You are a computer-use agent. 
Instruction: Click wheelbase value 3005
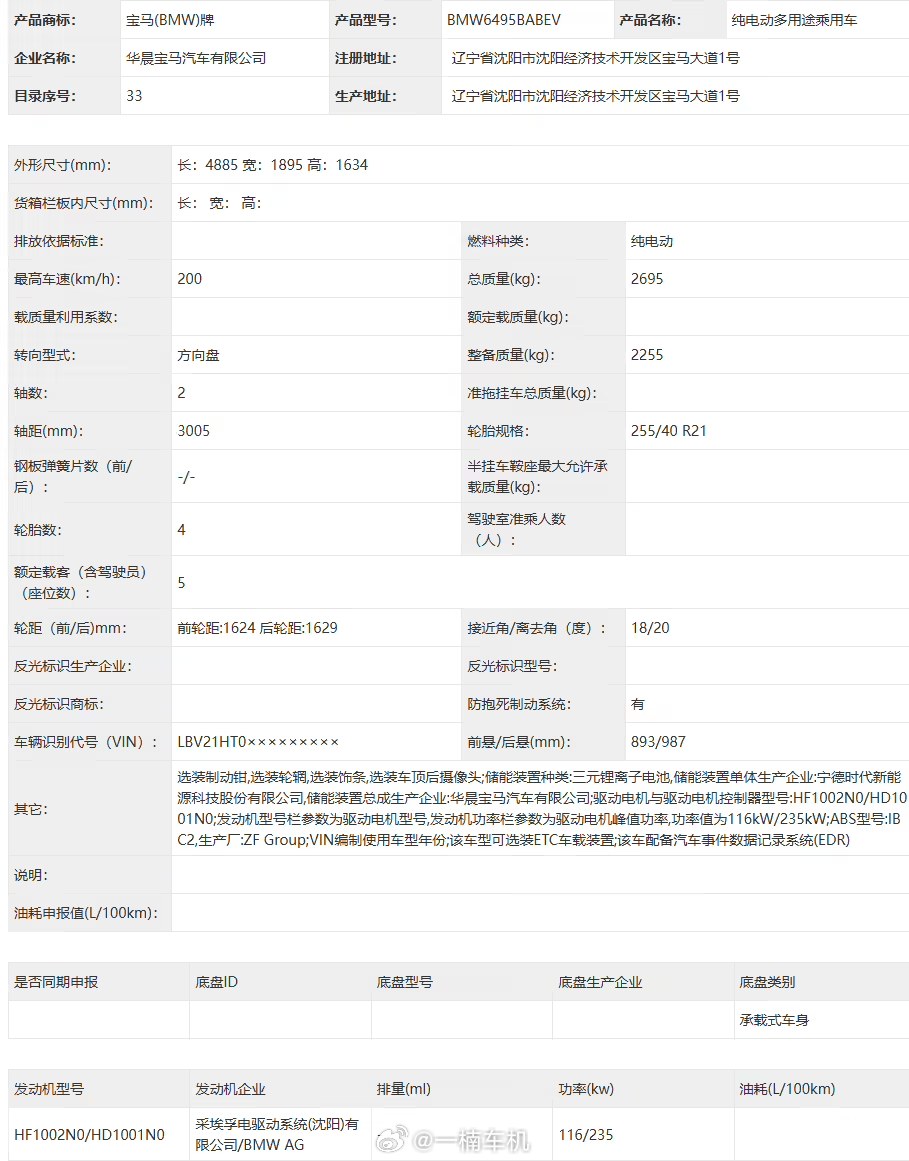[193, 430]
